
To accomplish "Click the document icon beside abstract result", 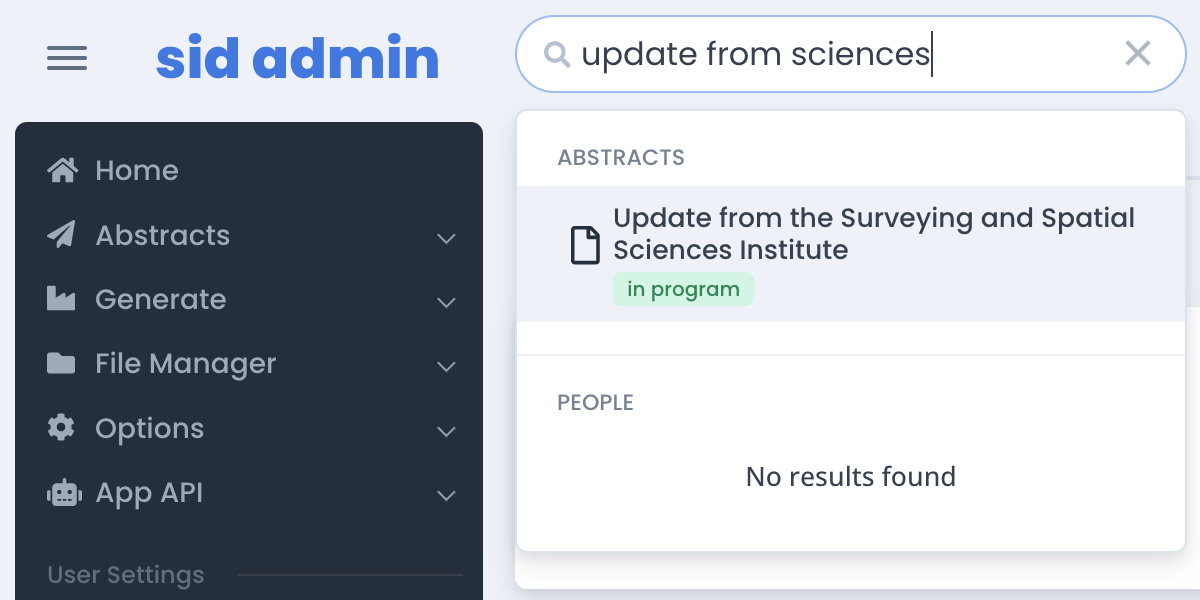I will tap(586, 245).
